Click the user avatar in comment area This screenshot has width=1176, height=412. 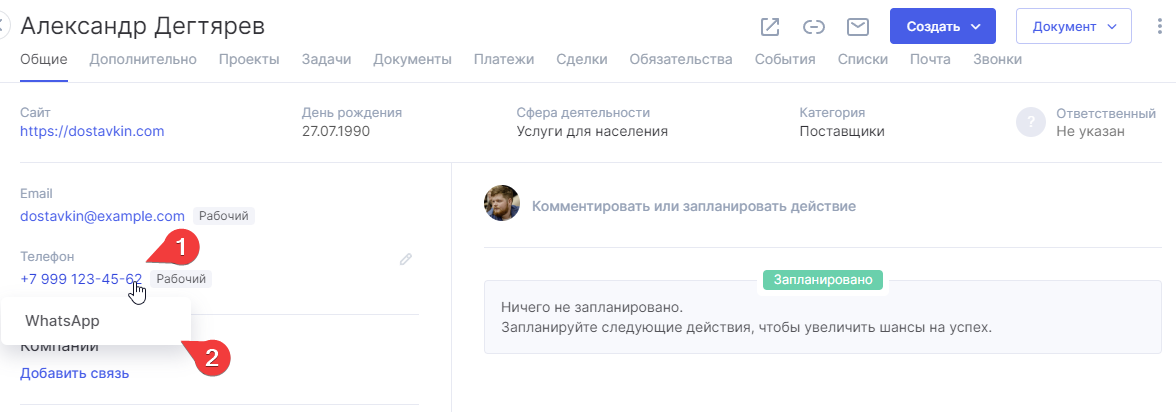[x=502, y=203]
